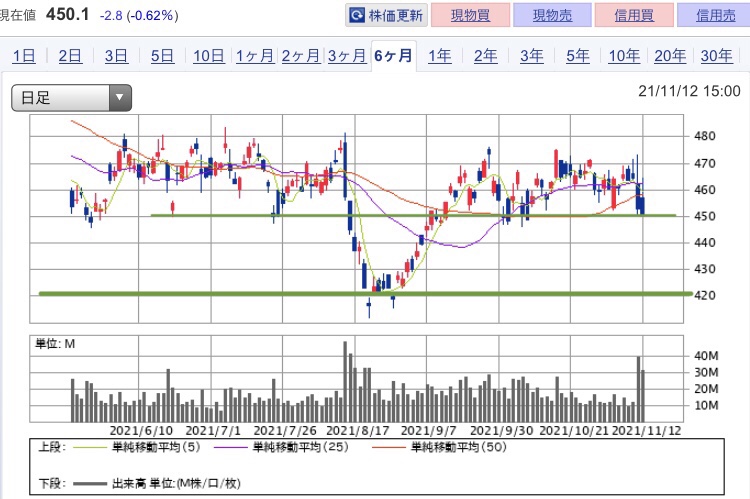Screen dimensions: 750x499
Task: Open the 信用売 margin sell link
Action: [x=715, y=15]
